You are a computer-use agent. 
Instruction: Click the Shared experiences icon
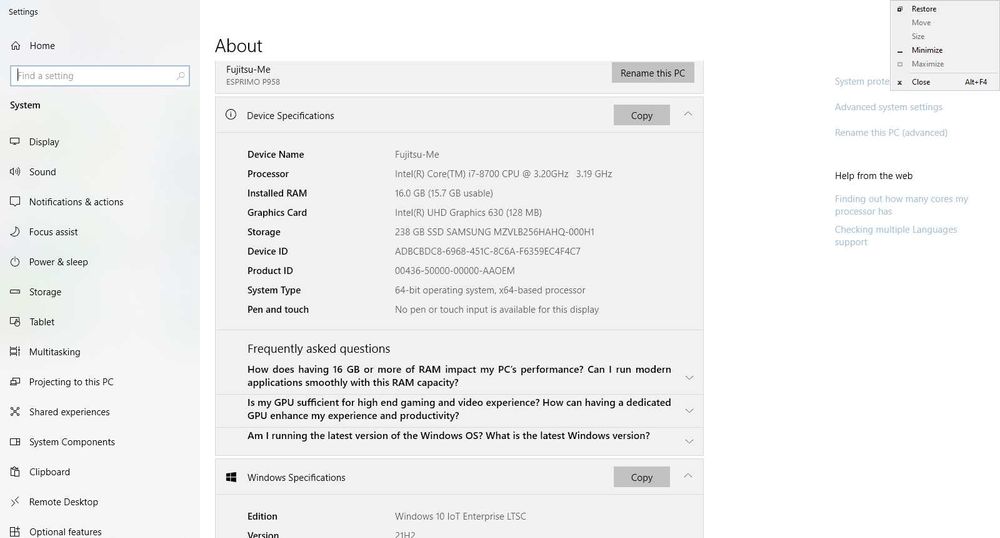pos(15,411)
